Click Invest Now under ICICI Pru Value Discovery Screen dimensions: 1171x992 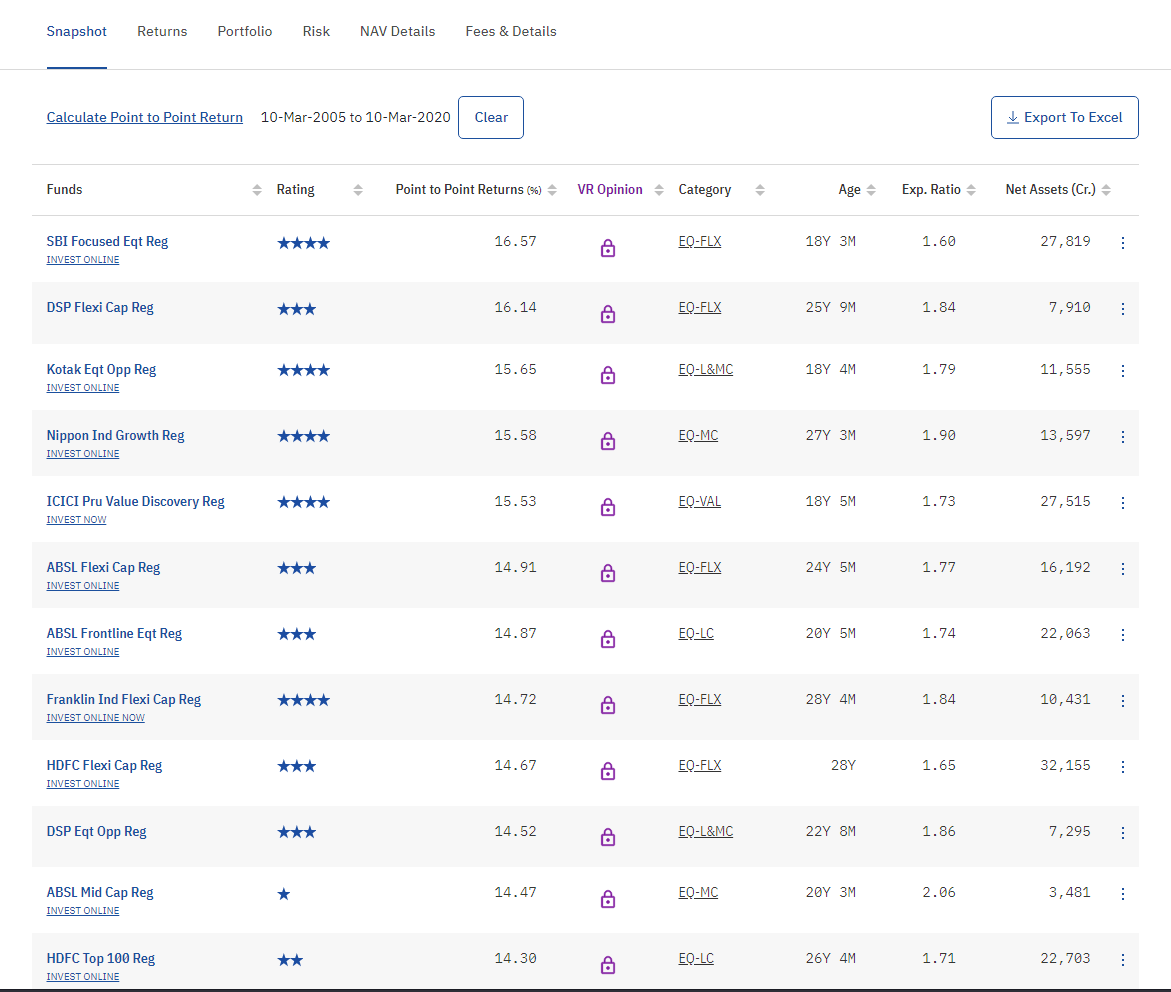tap(76, 520)
